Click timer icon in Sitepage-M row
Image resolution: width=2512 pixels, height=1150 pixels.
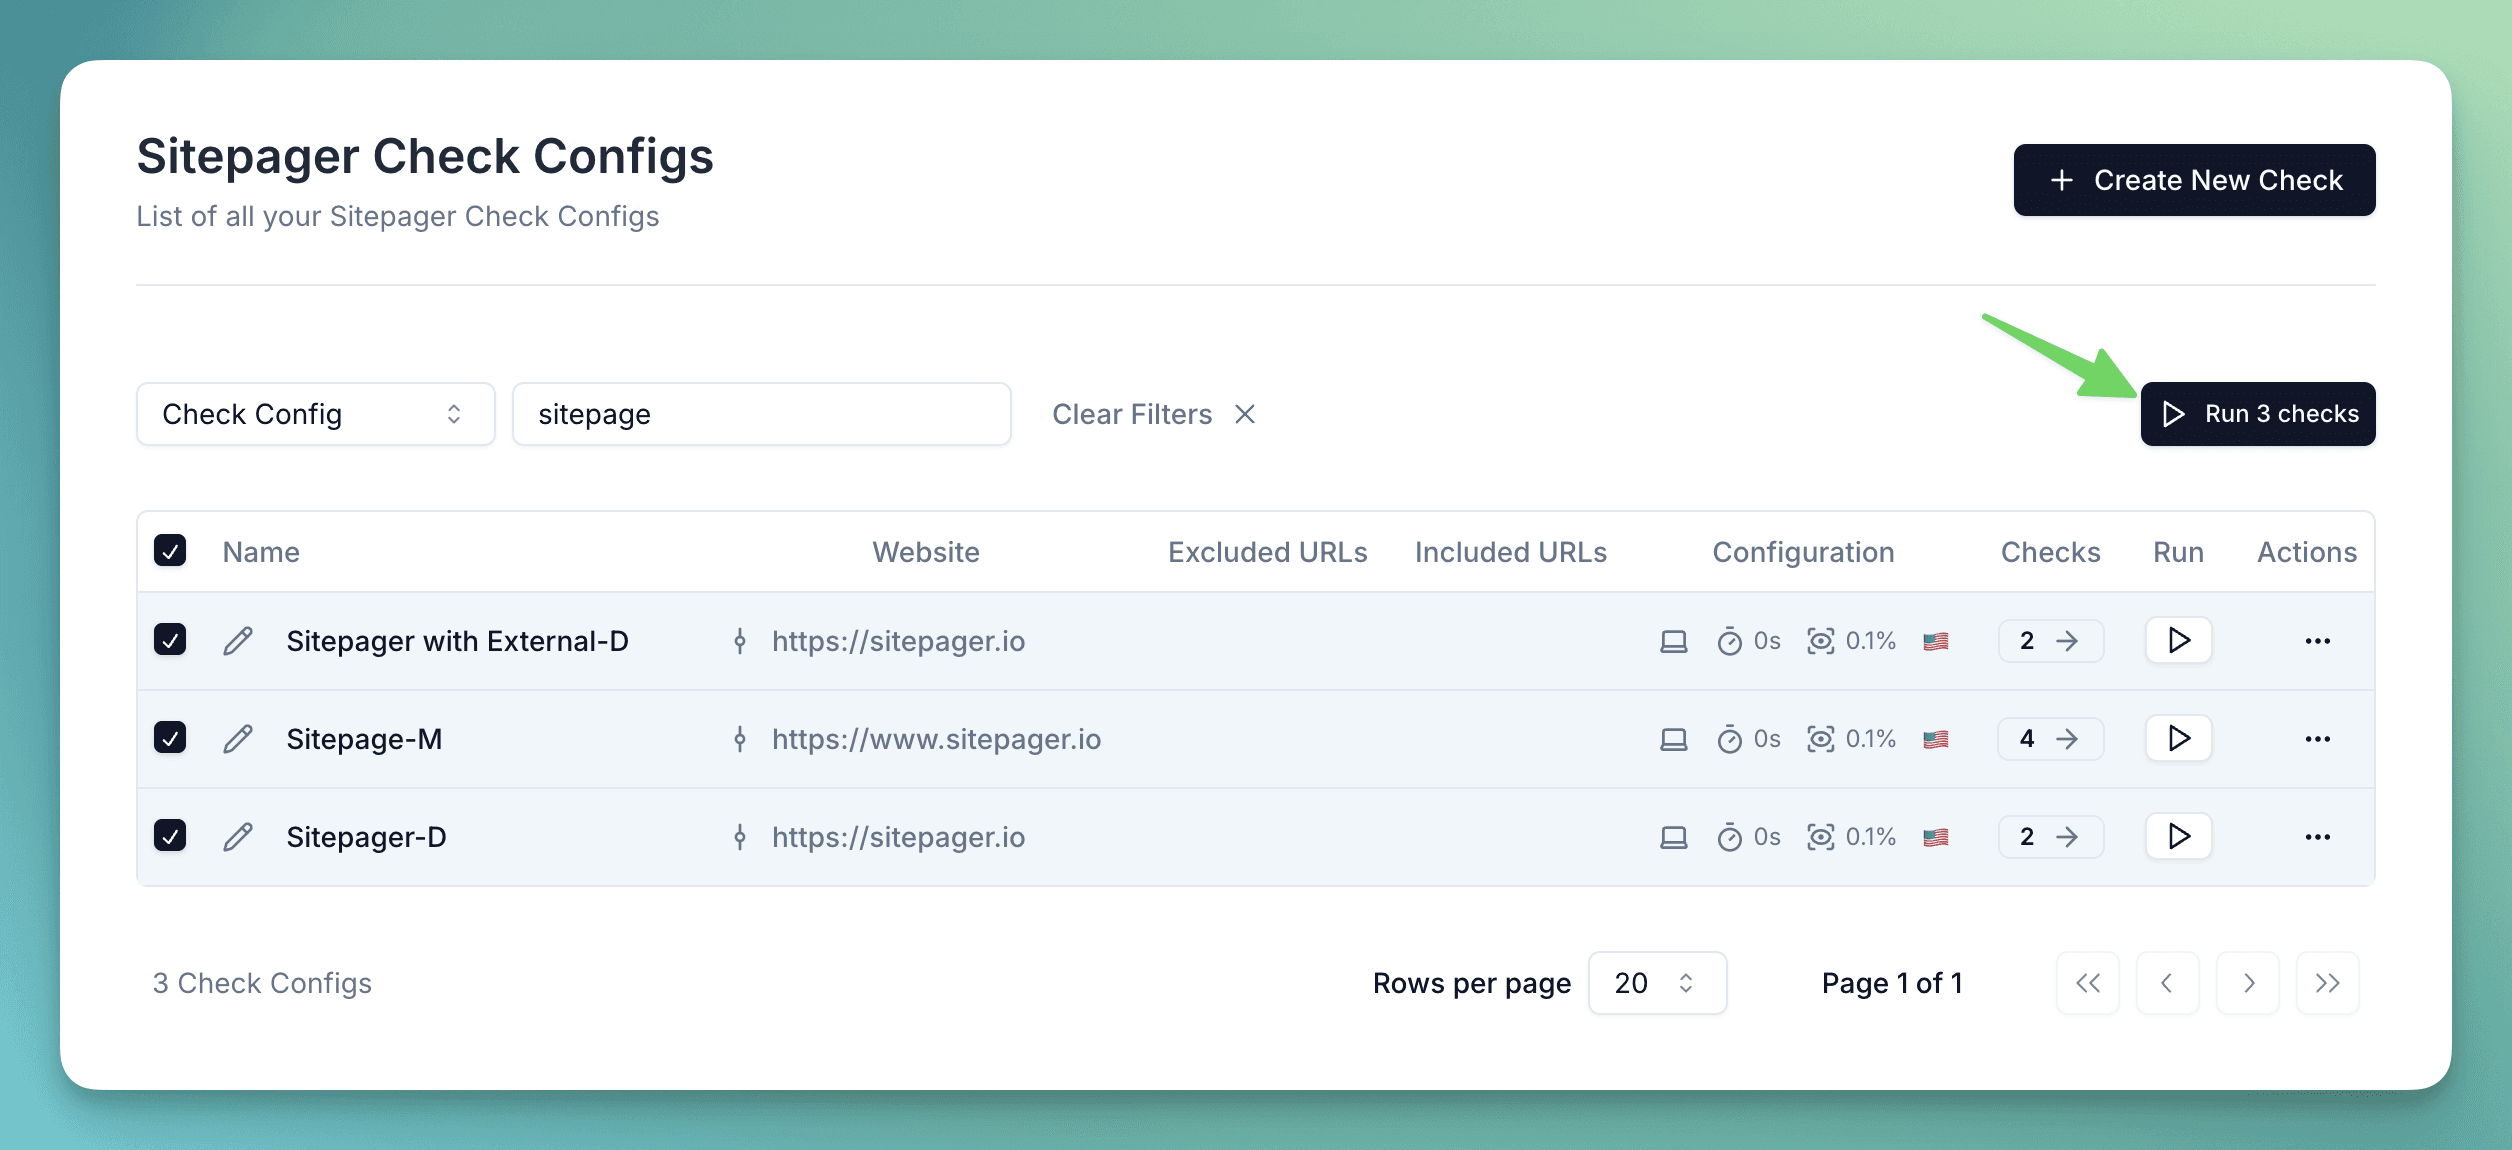click(x=1730, y=739)
